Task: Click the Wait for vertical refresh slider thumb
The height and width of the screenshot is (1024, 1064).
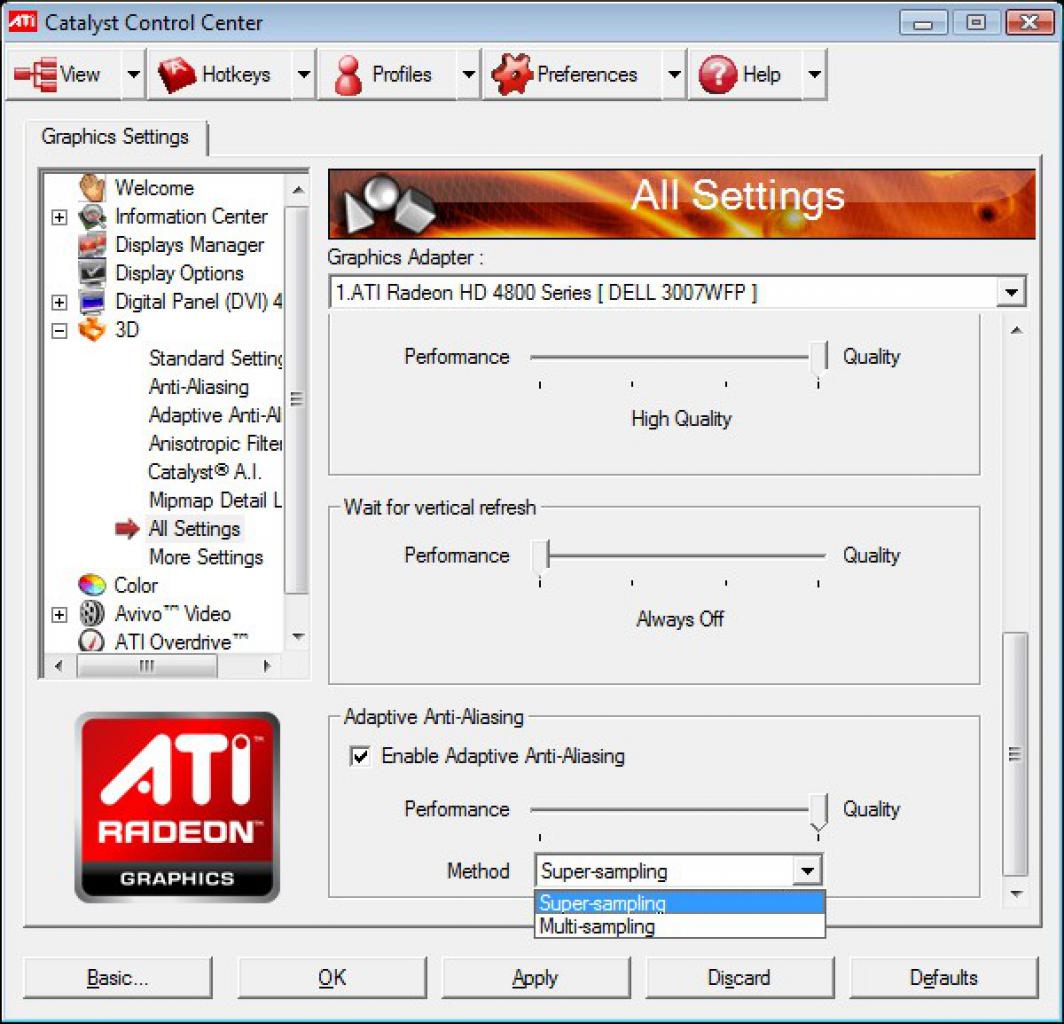Action: (x=540, y=558)
